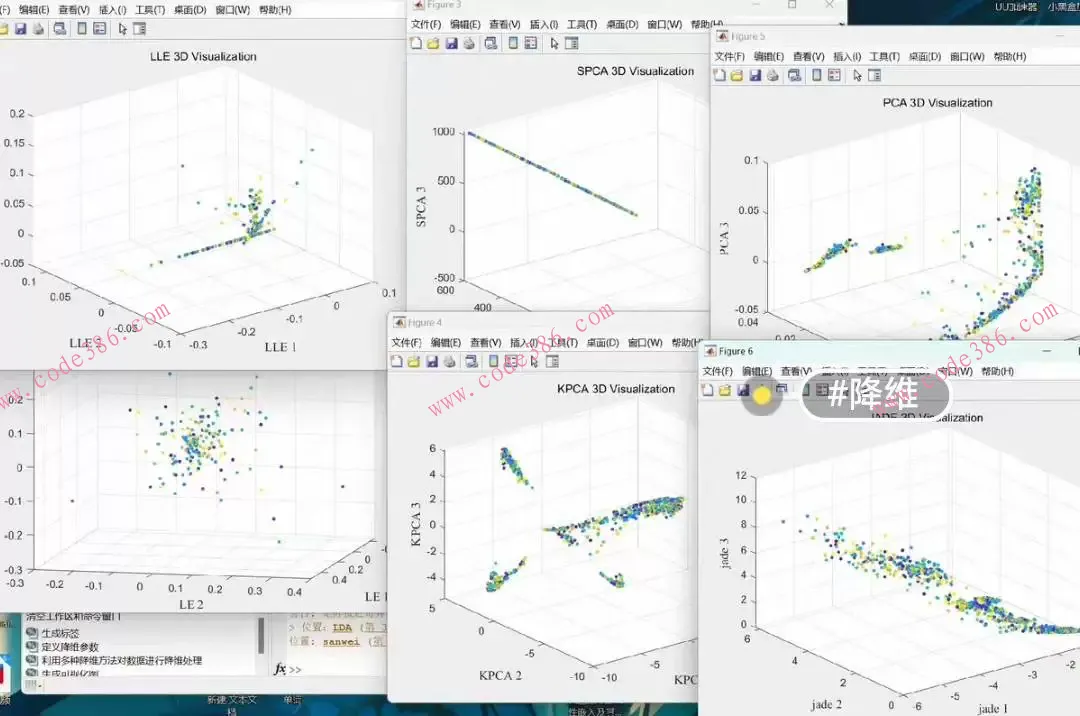Viewport: 1080px width, 716px height.
Task: Open the 窗口(W) menu in Figure 5
Action: coord(968,57)
